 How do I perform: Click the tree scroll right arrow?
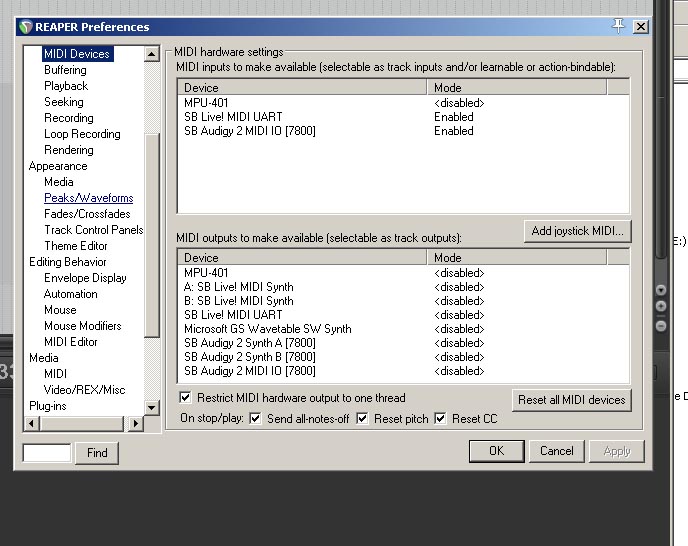click(136, 424)
